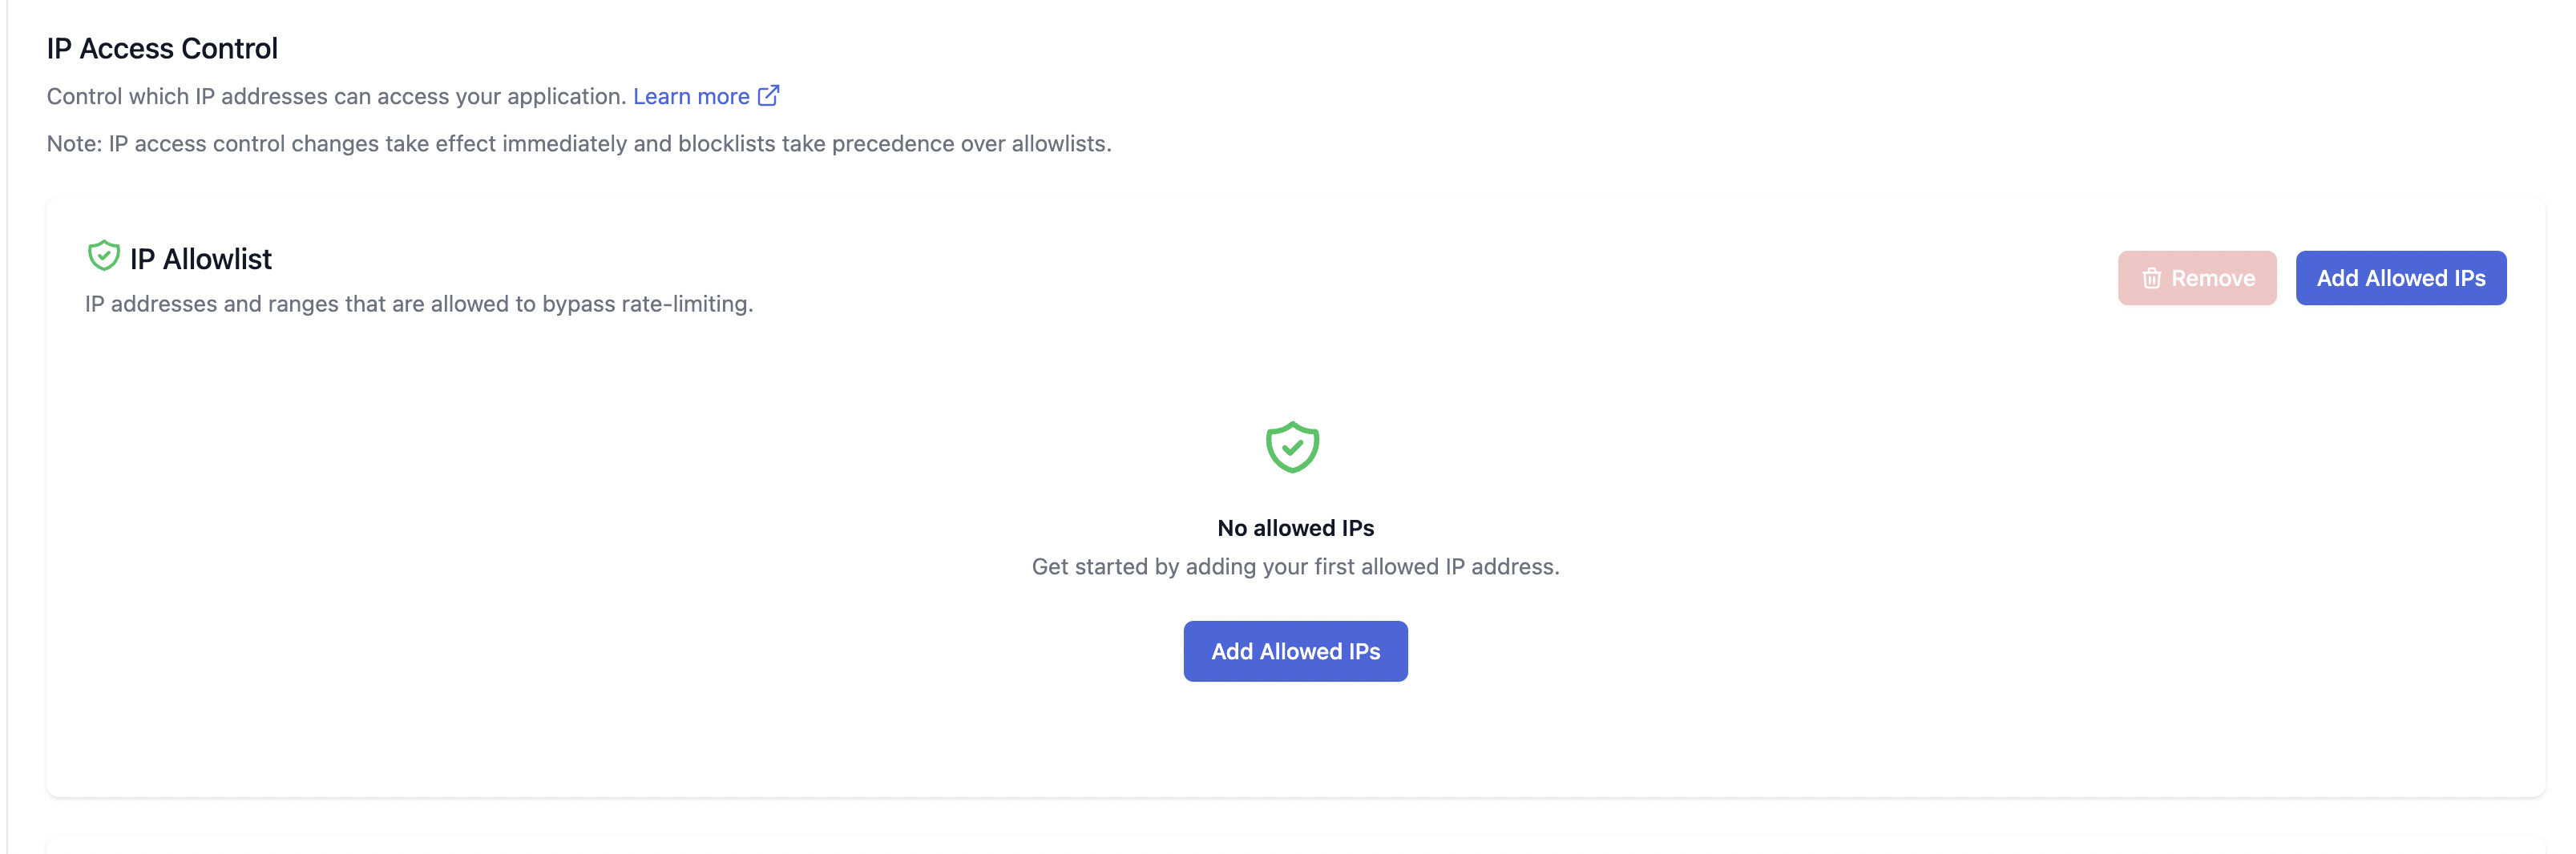Open the Learn more link
This screenshot has width=2576, height=854.
click(691, 96)
